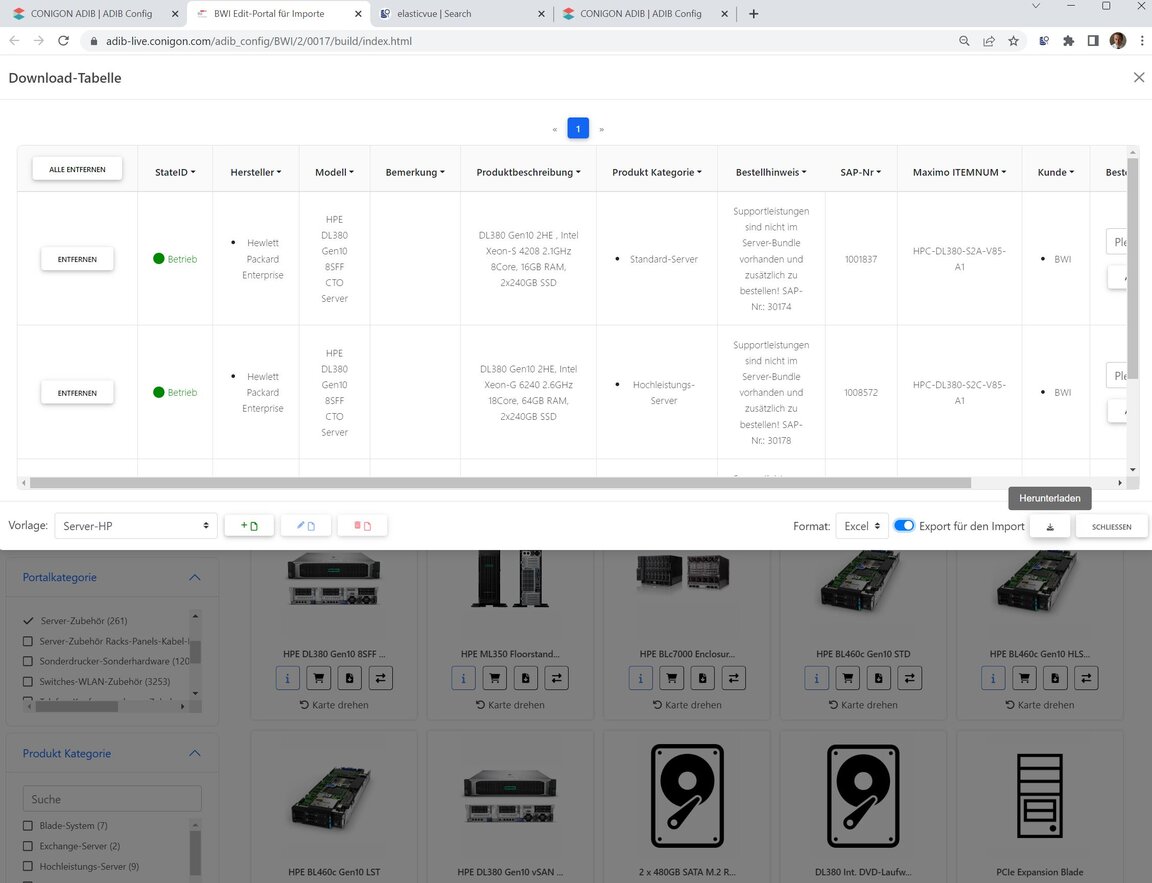This screenshot has width=1152, height=883.
Task: Add HPE BL460c Gen10 STD to cart
Action: coord(848,678)
